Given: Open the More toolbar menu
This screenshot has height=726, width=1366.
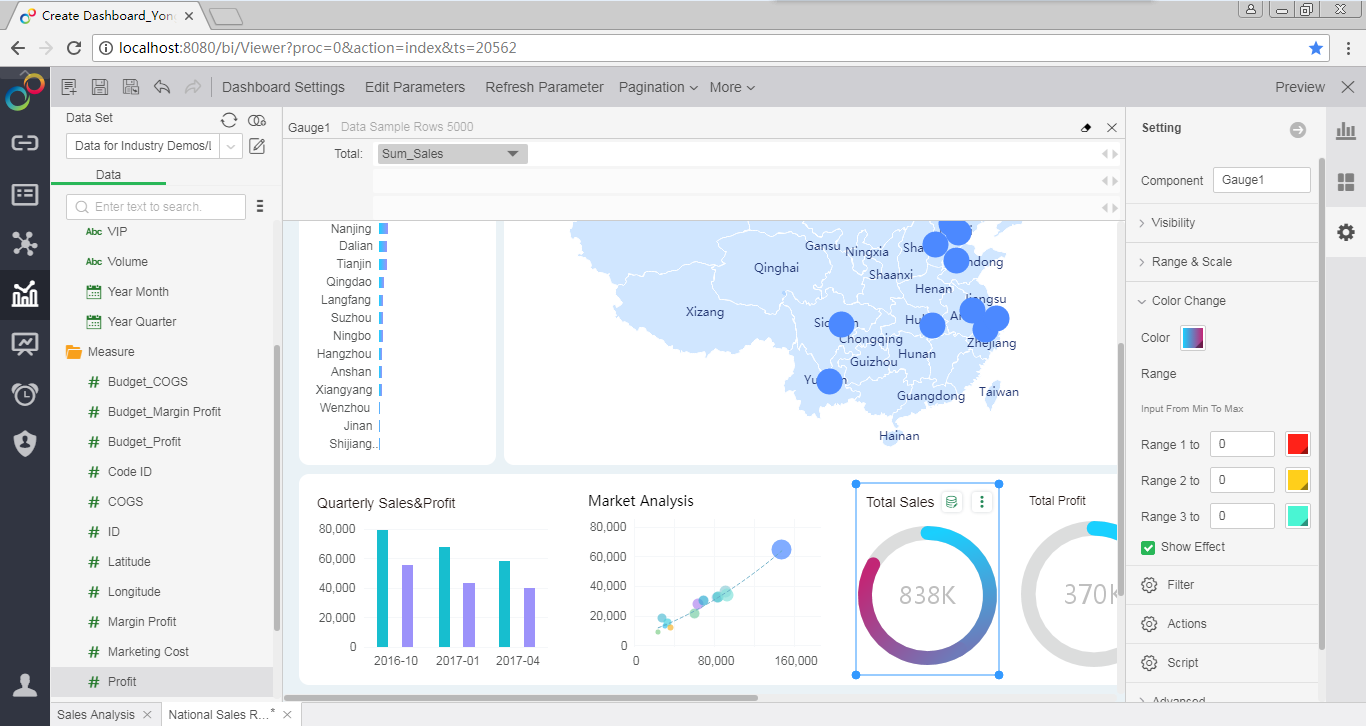Looking at the screenshot, I should 732,87.
